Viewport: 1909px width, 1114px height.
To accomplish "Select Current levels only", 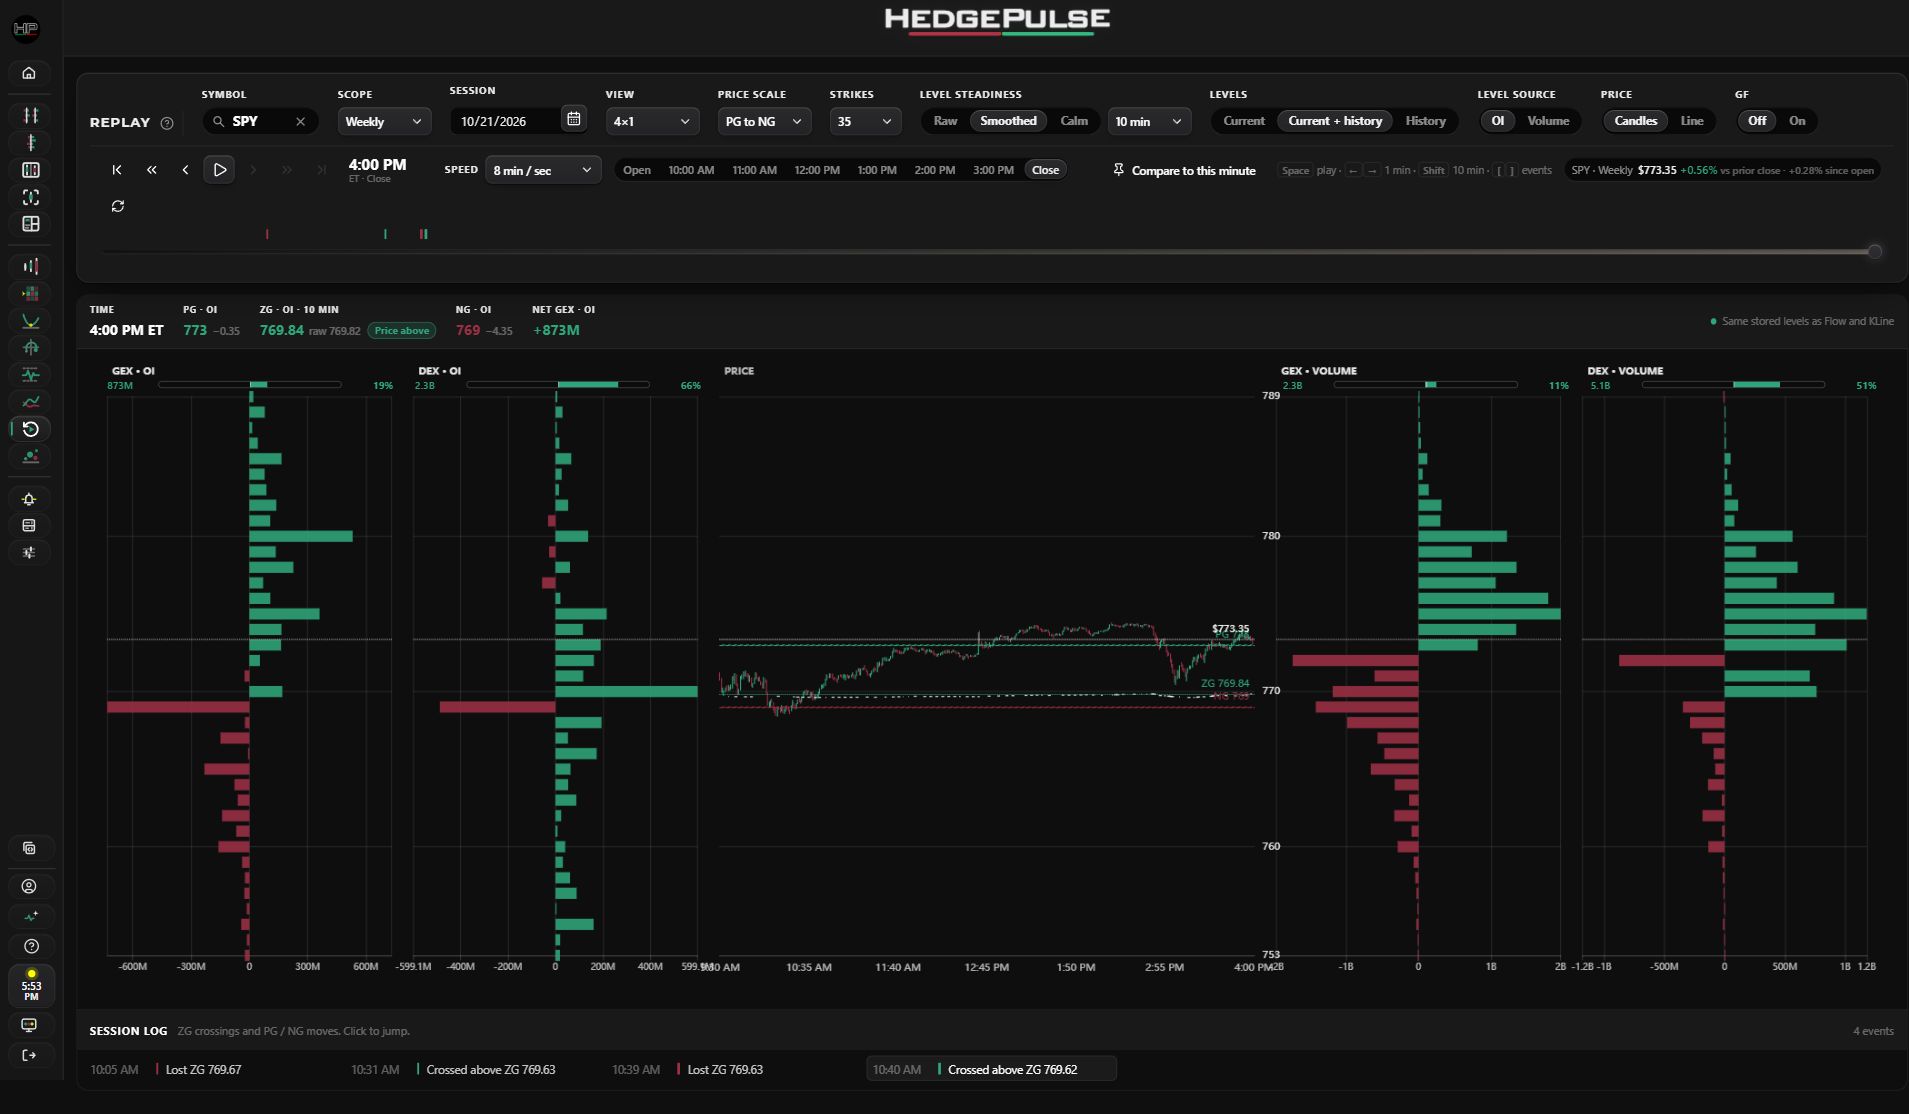I will 1244,121.
